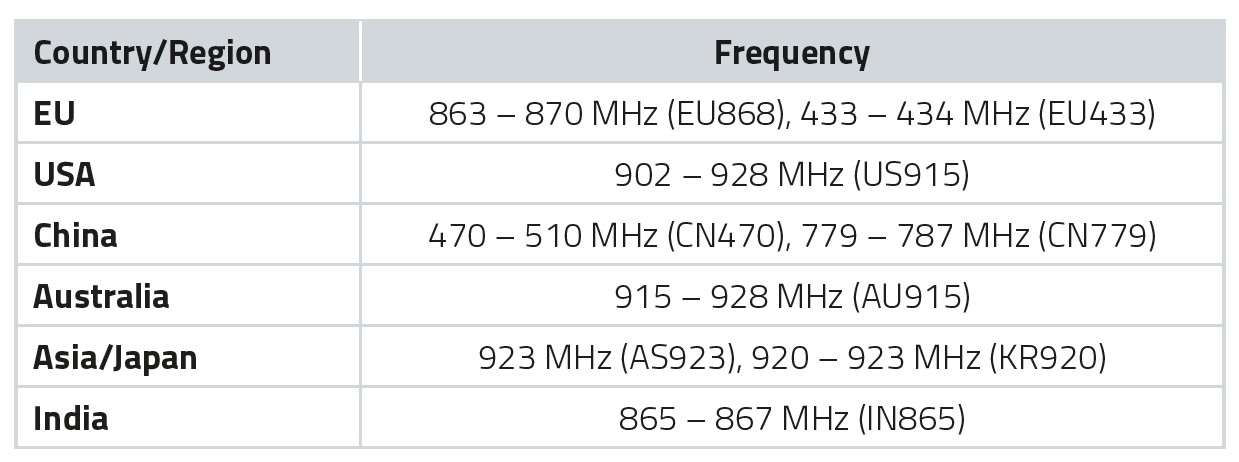Select the Country/Region column header
The height and width of the screenshot is (462, 1239).
(152, 53)
